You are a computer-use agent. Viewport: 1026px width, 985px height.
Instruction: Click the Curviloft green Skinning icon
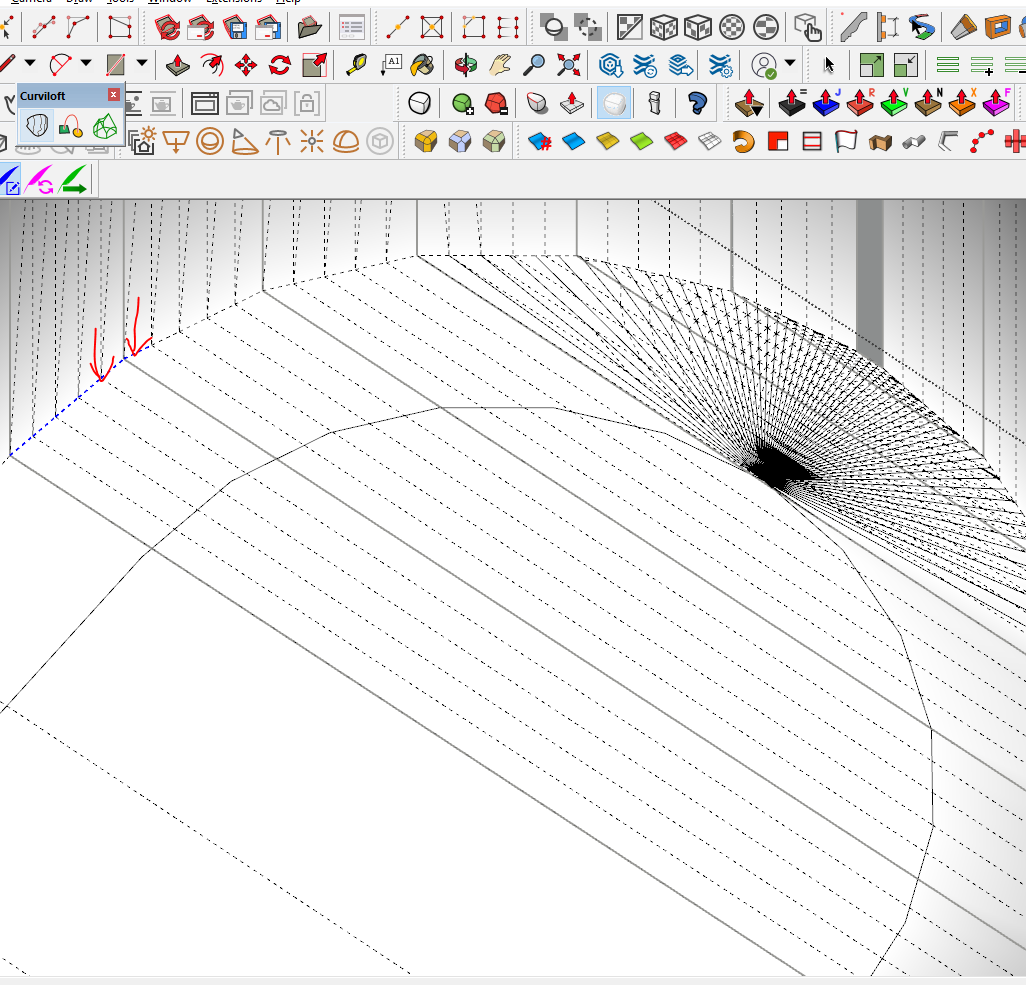[x=105, y=125]
